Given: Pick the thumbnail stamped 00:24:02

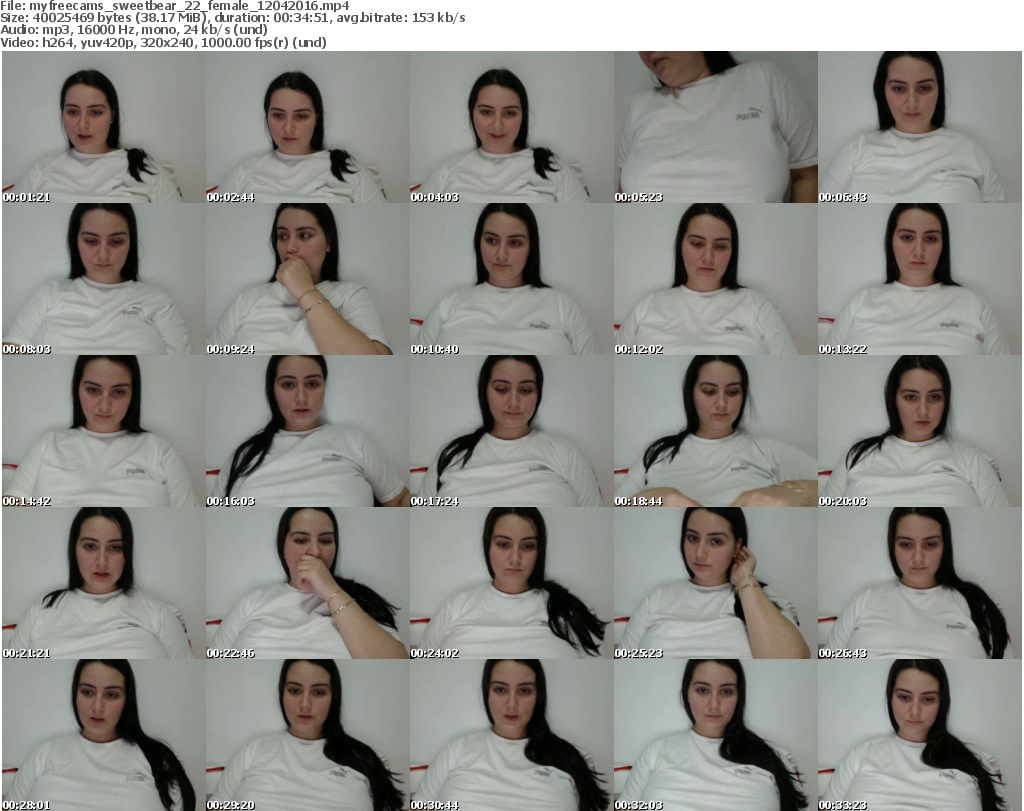Looking at the screenshot, I should [511, 583].
